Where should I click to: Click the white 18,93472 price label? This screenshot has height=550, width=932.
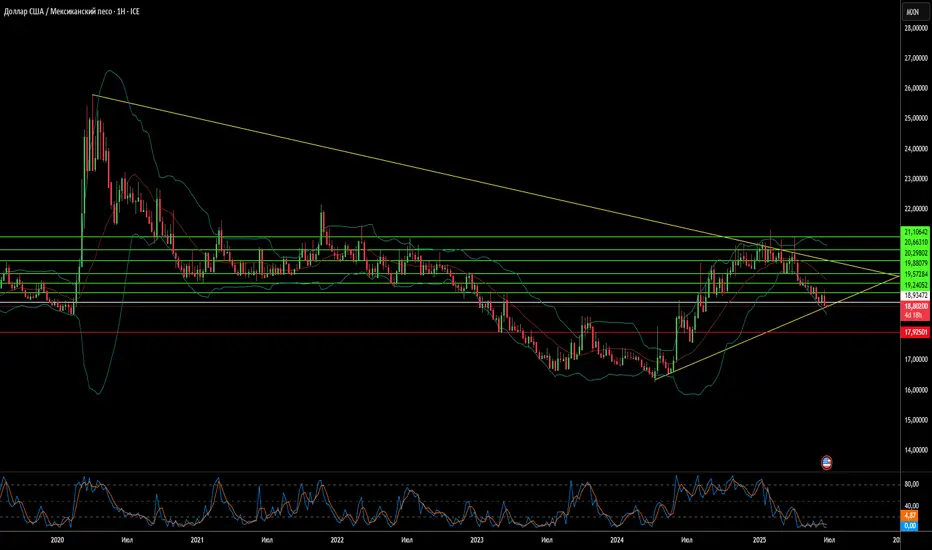click(x=916, y=295)
